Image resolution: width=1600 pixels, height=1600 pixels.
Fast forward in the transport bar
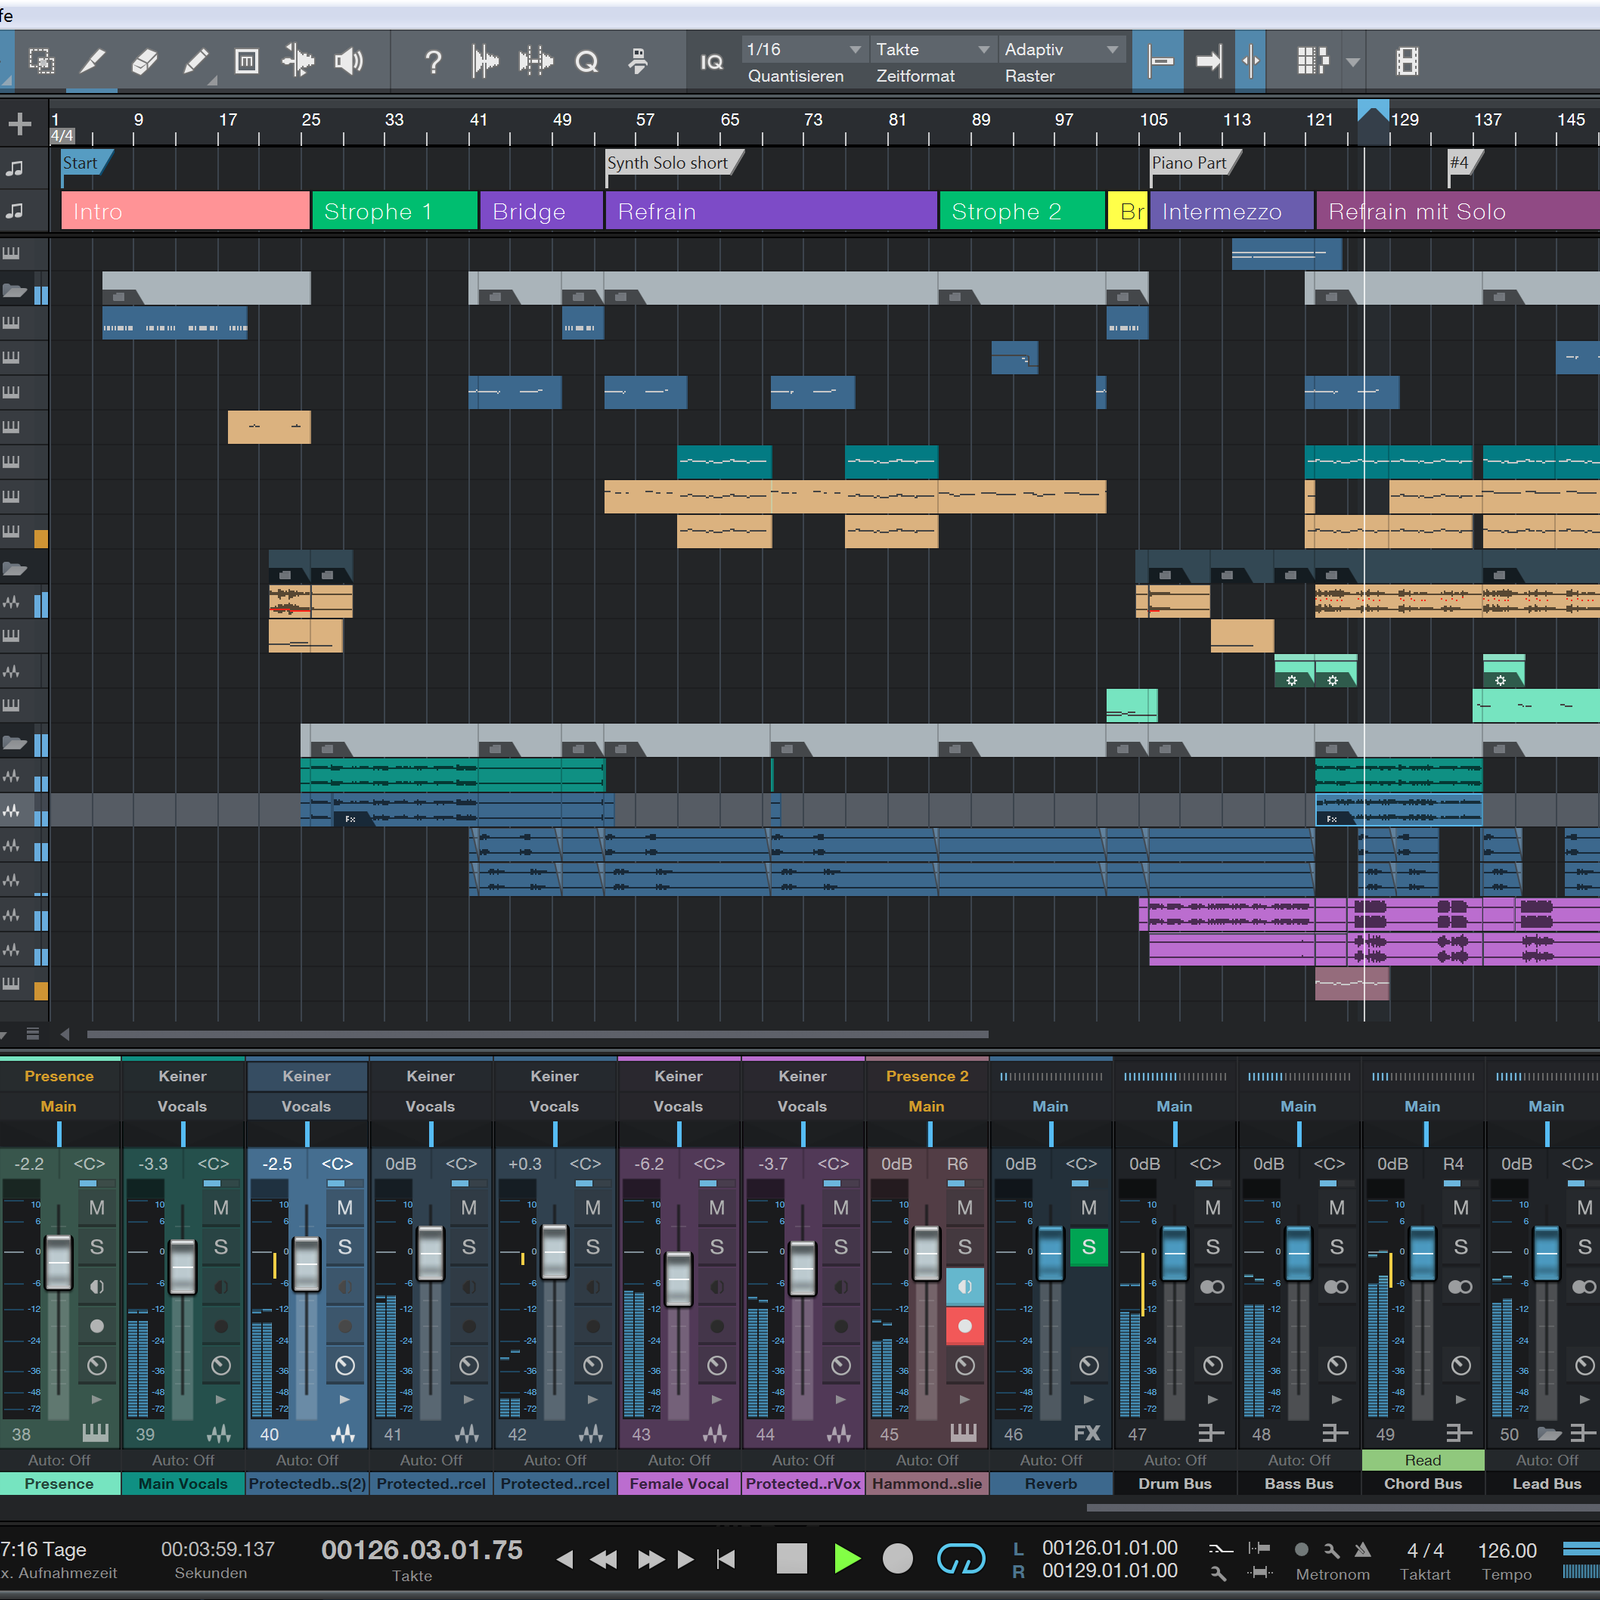651,1559
